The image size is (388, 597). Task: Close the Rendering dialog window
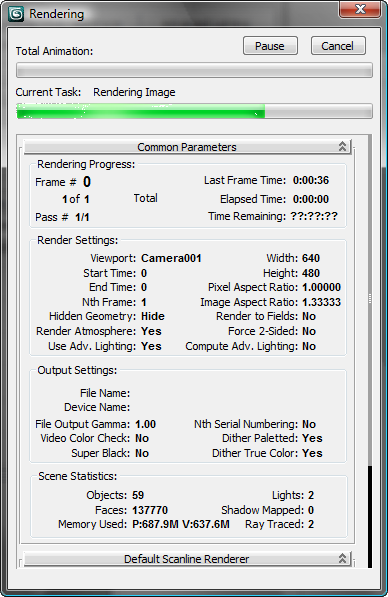[360, 9]
